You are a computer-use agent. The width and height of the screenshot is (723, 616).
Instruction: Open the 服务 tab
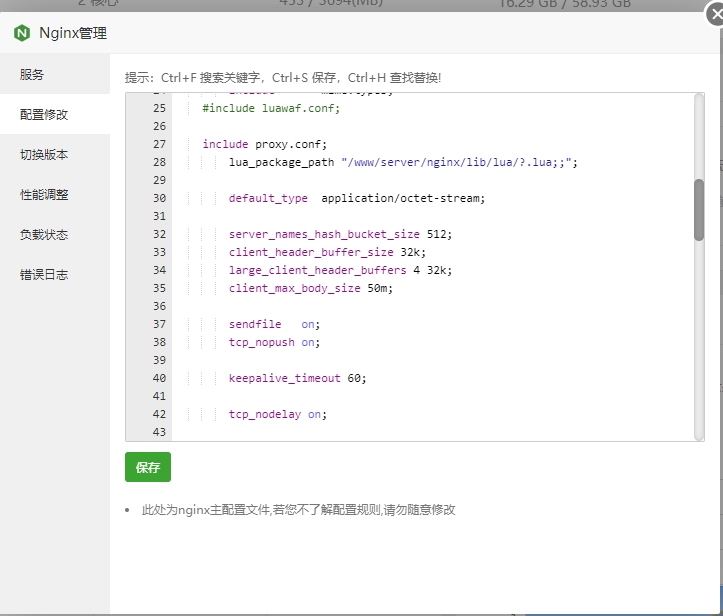pyautogui.click(x=55, y=74)
